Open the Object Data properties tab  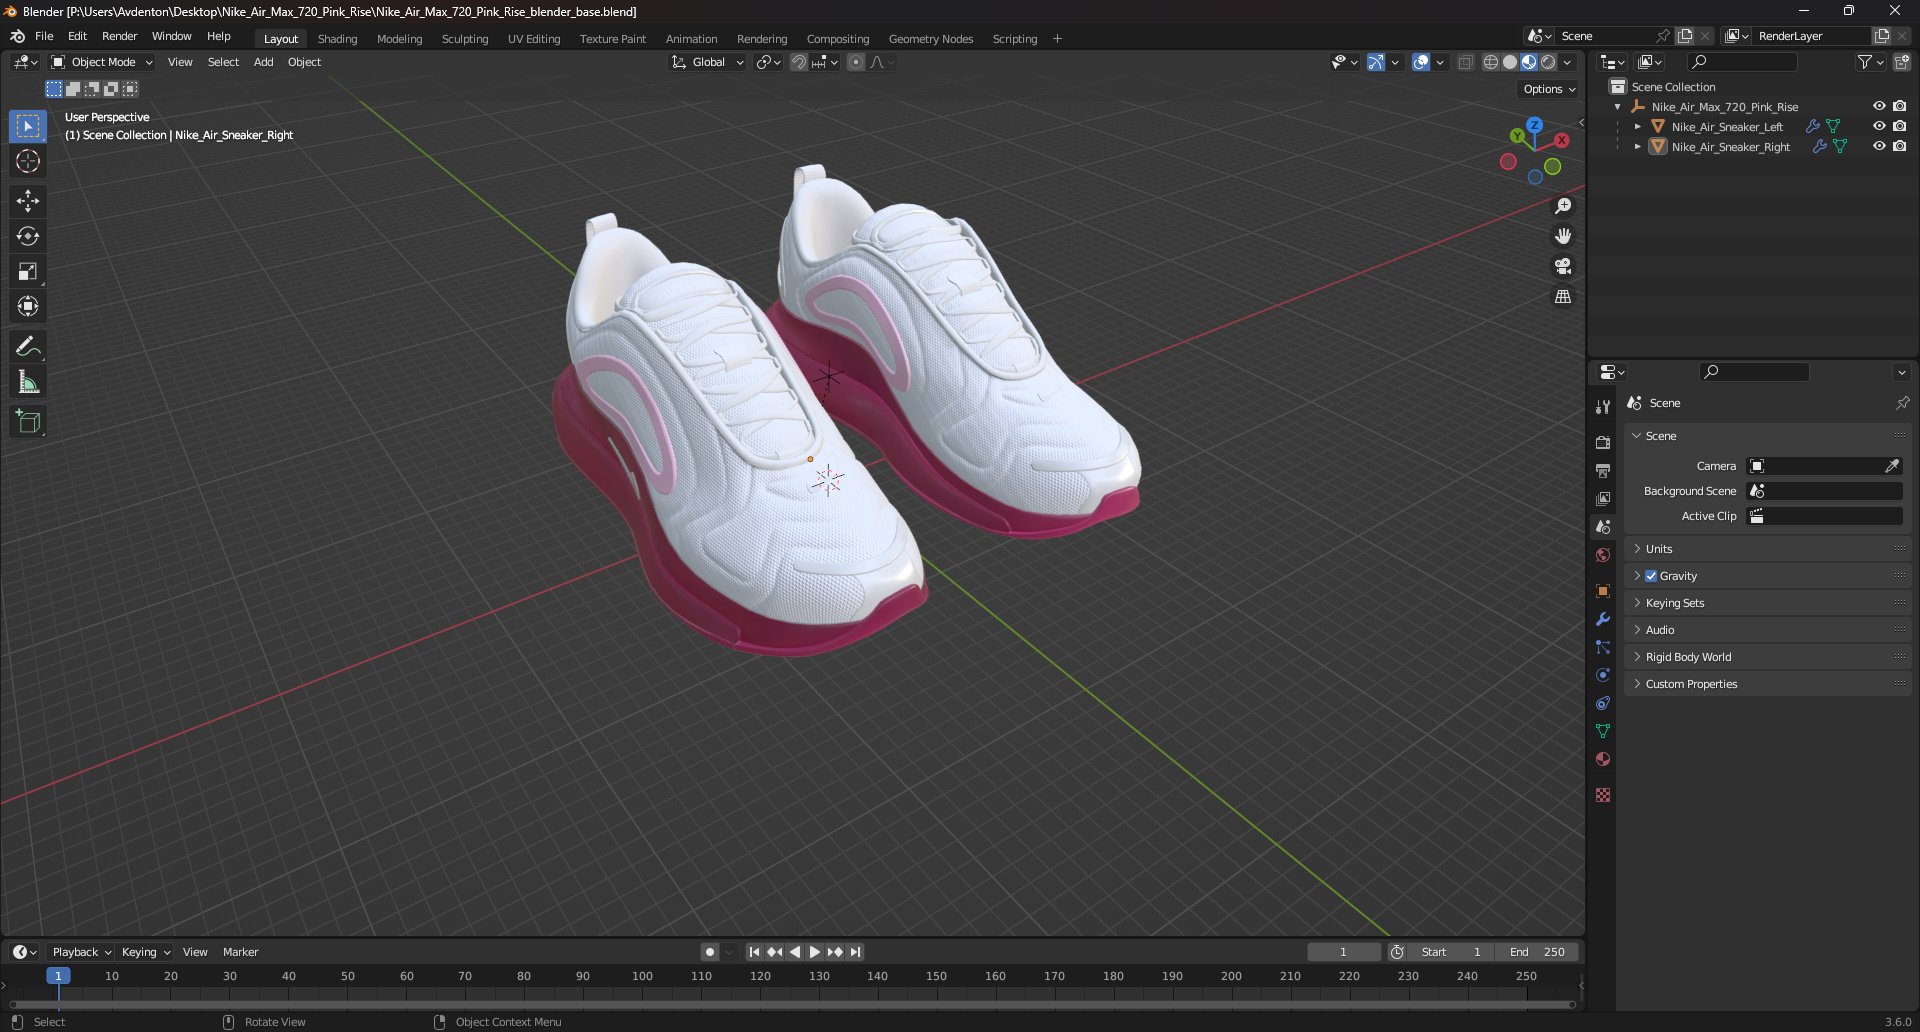(x=1603, y=731)
